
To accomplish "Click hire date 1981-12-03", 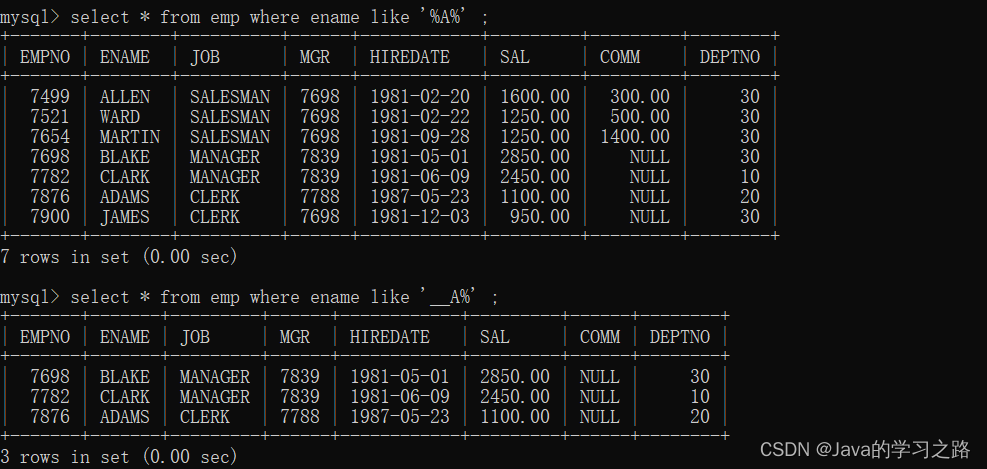I will coord(420,217).
